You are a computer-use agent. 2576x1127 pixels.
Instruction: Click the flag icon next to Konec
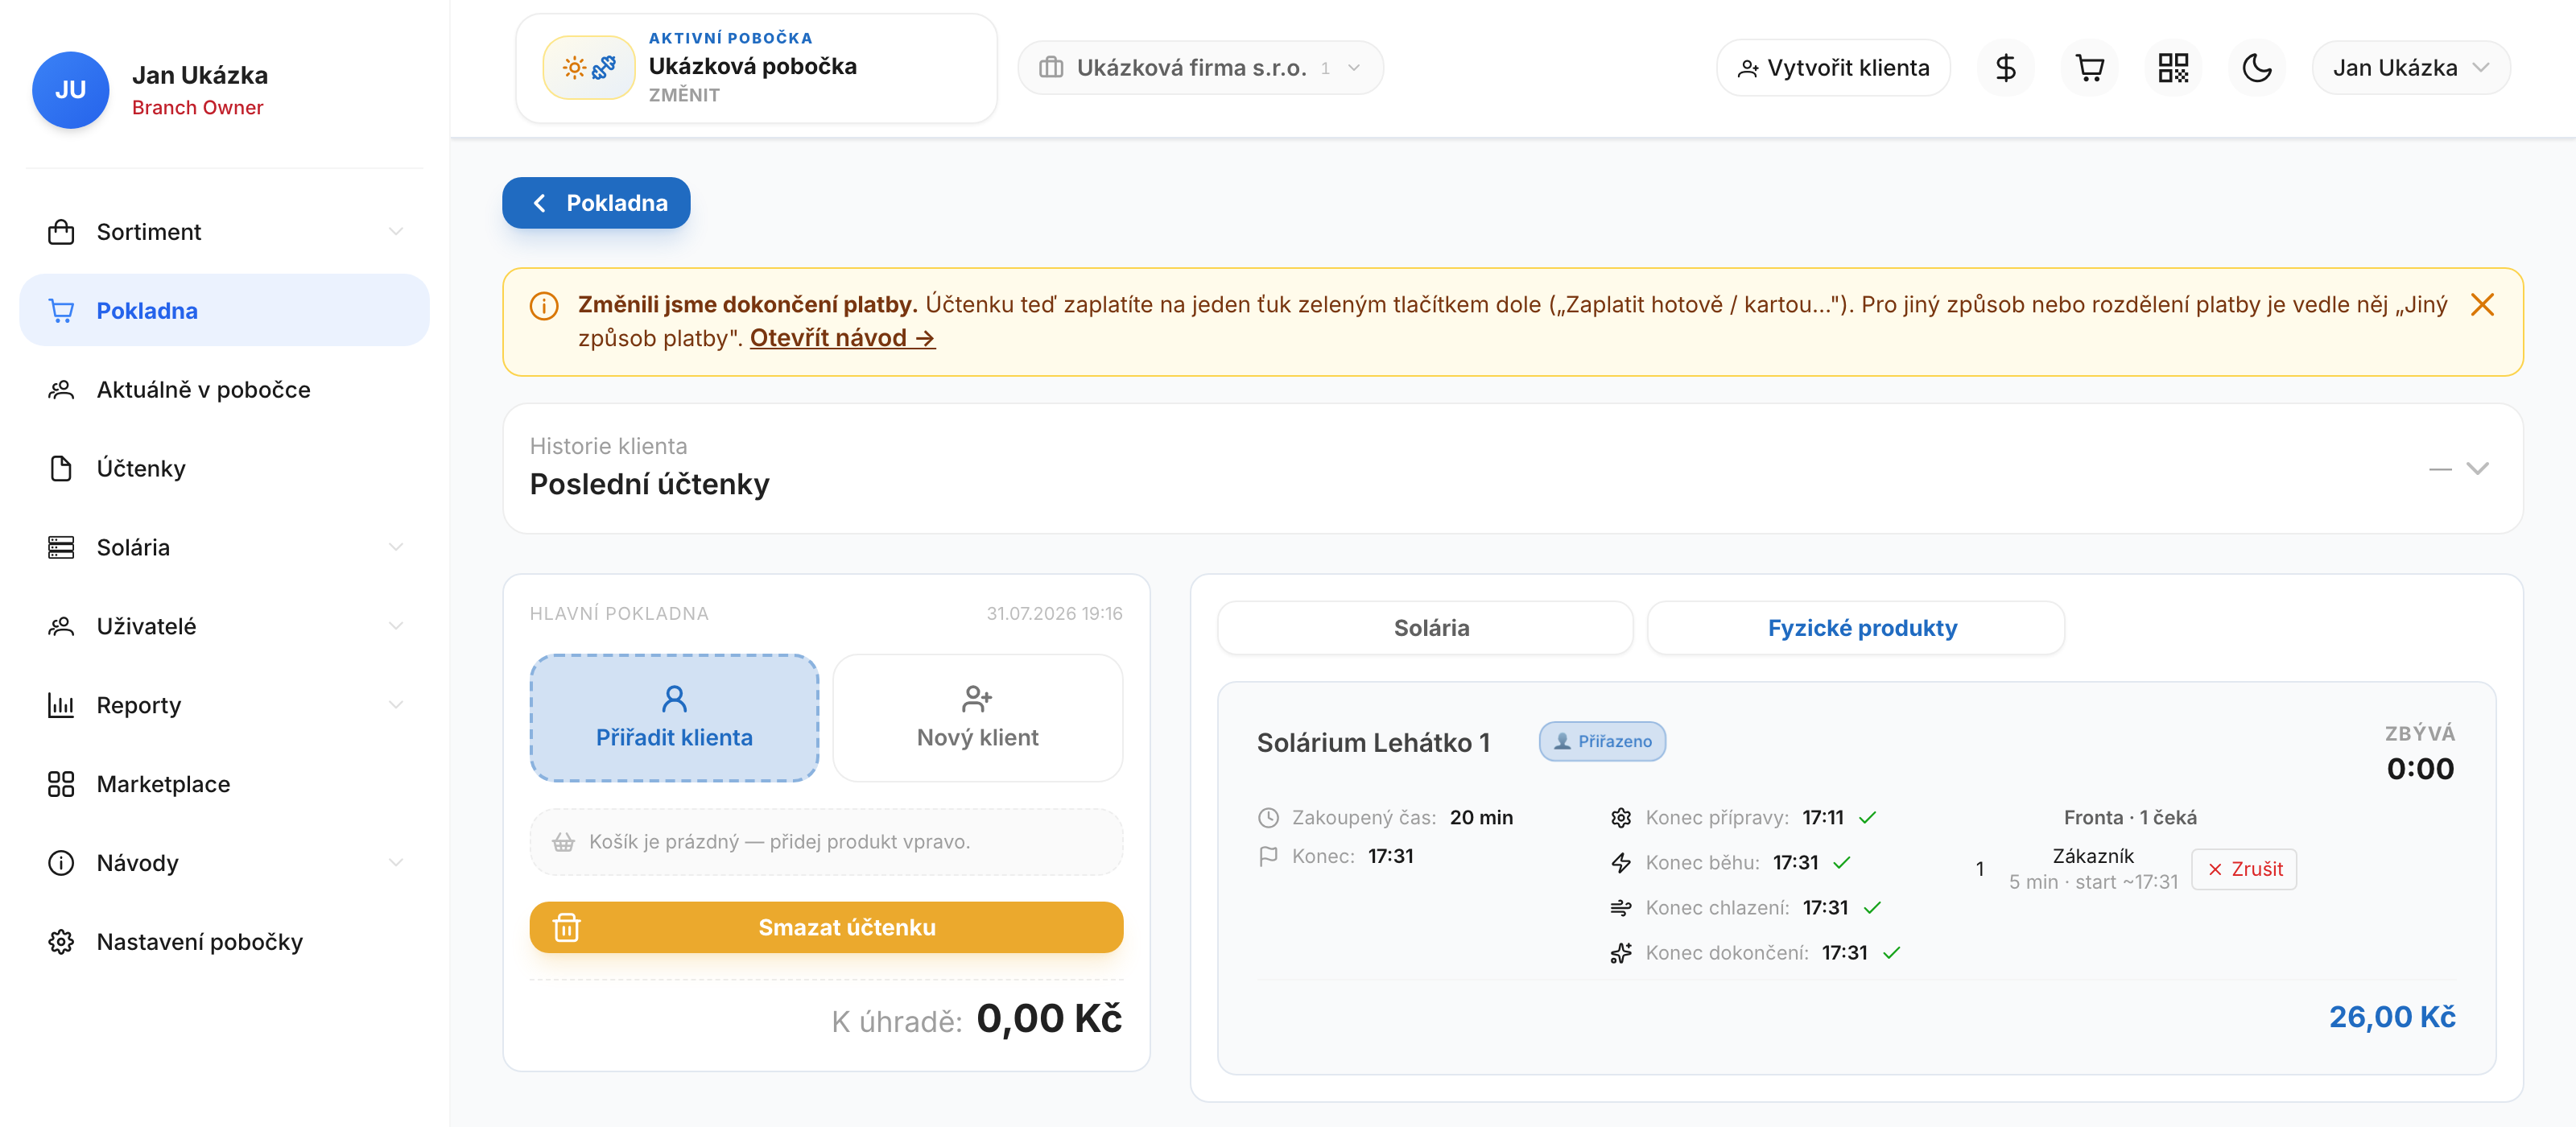(x=1268, y=857)
